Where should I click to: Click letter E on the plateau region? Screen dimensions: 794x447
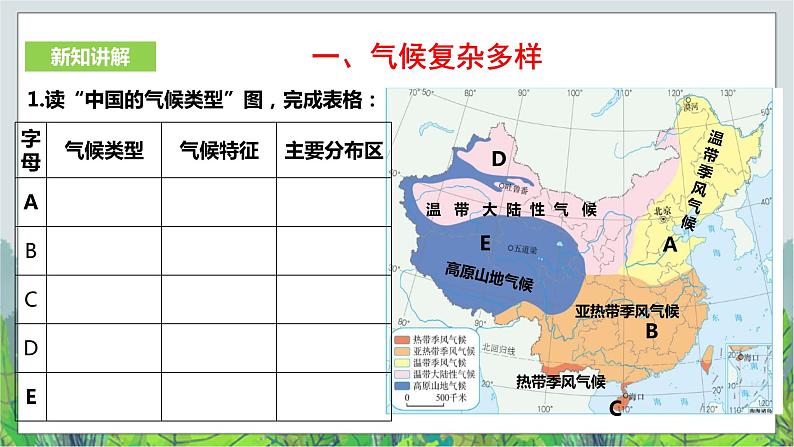pos(485,243)
